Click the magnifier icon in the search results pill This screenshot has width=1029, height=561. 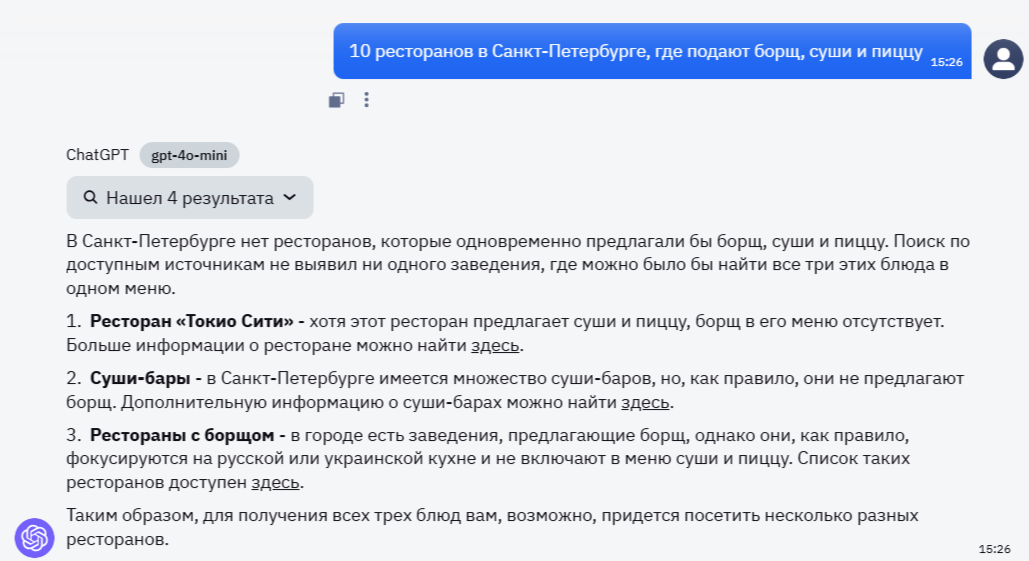pyautogui.click(x=90, y=198)
